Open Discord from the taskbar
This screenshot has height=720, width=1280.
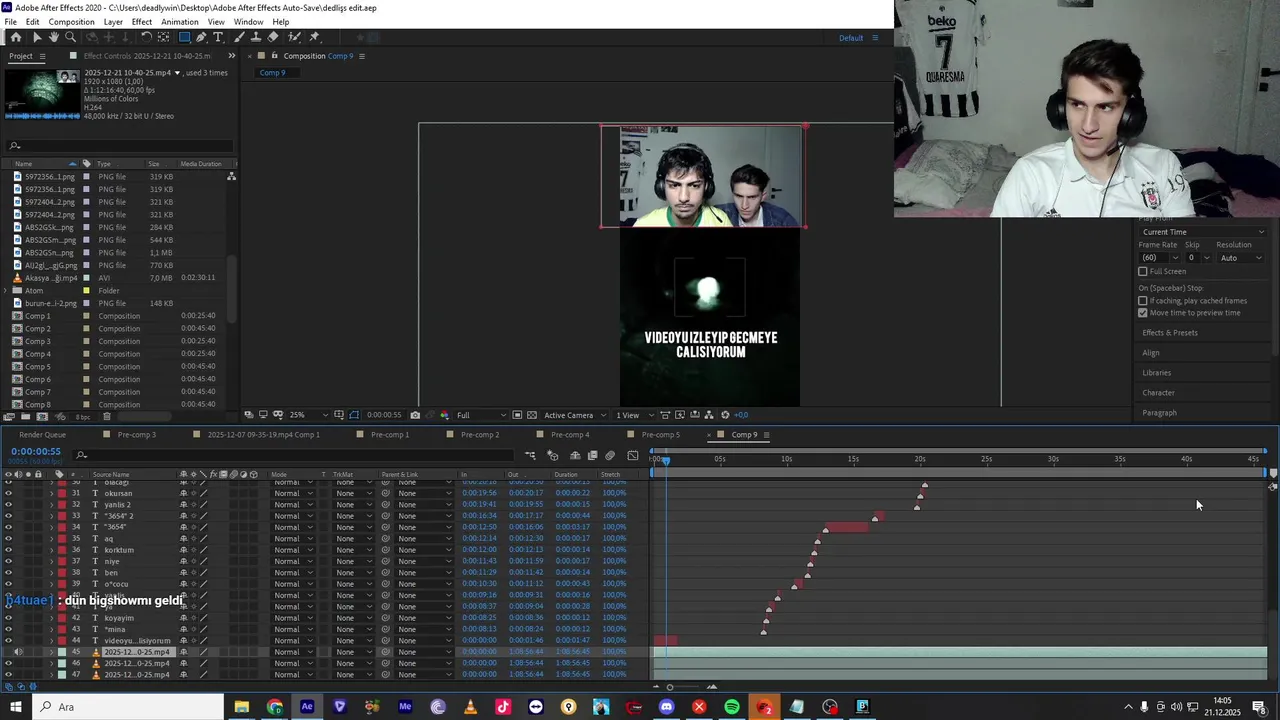pos(667,707)
